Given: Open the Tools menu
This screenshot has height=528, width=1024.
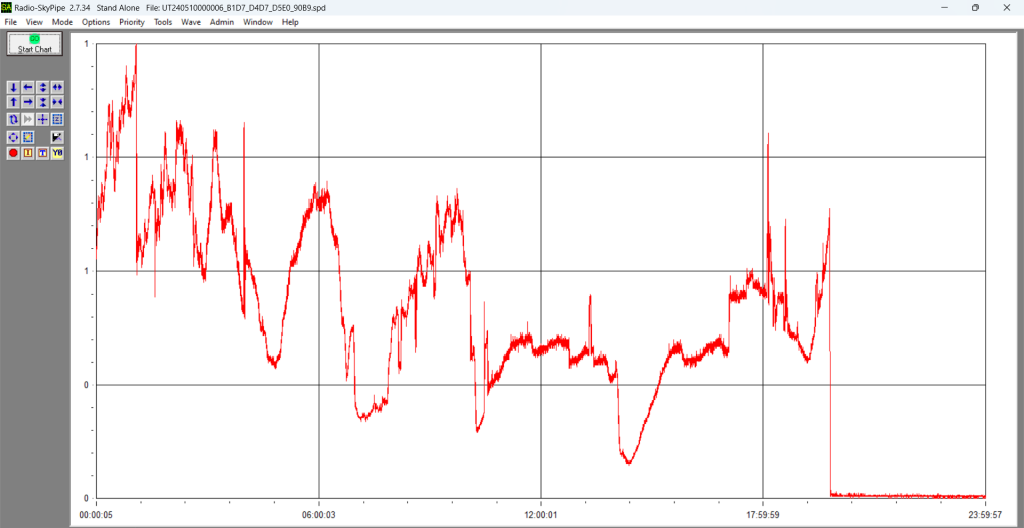Looking at the screenshot, I should pyautogui.click(x=163, y=22).
